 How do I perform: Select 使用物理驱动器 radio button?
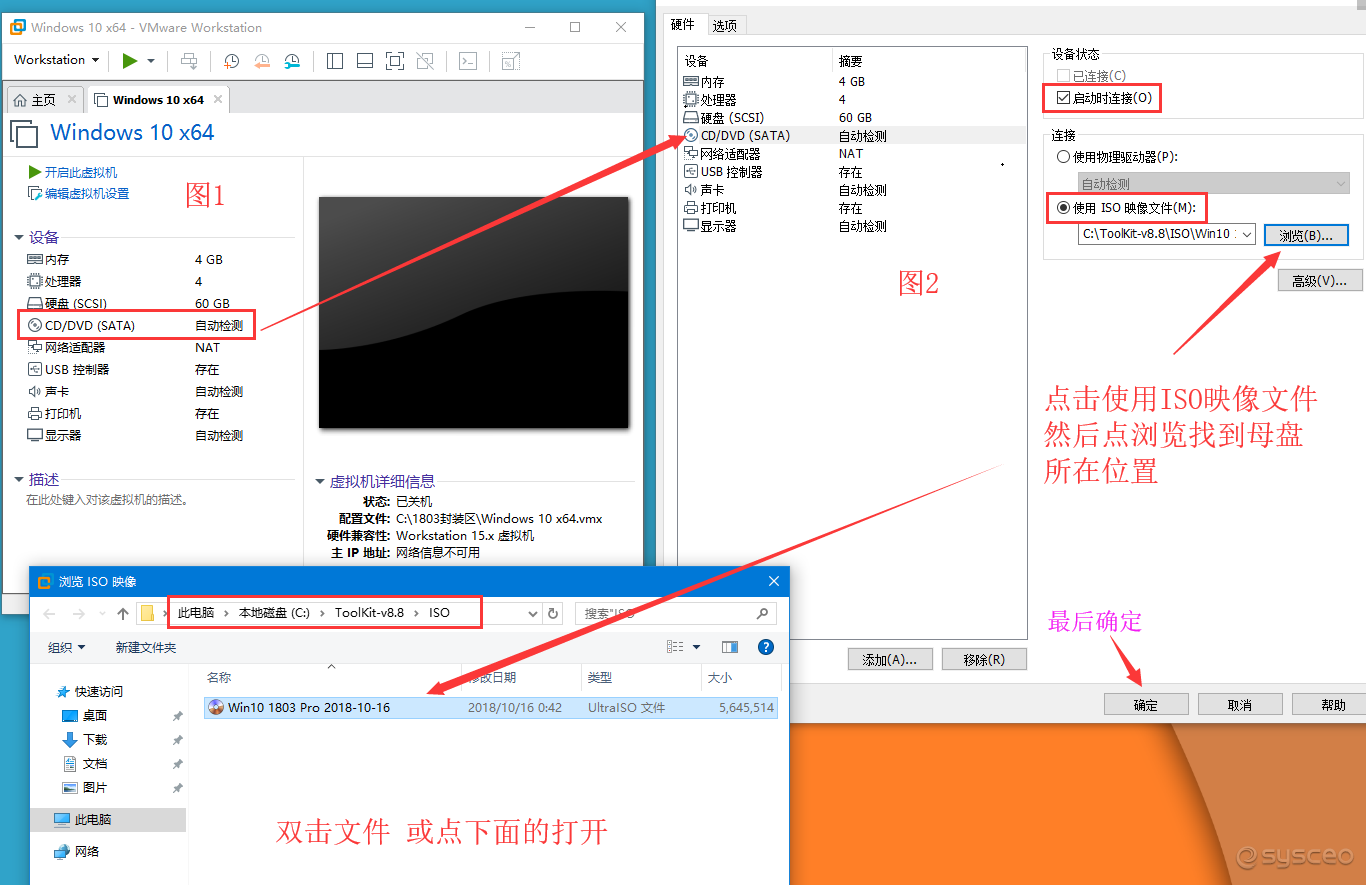pos(1063,157)
